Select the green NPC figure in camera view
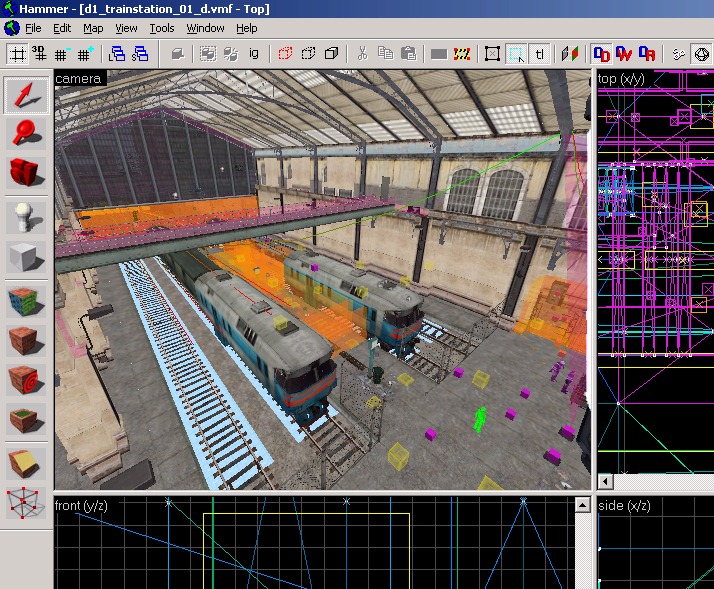 click(479, 419)
